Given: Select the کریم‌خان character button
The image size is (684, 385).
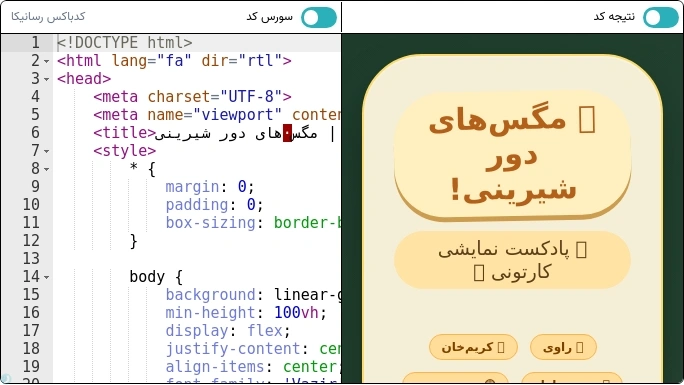Looking at the screenshot, I should [473, 347].
